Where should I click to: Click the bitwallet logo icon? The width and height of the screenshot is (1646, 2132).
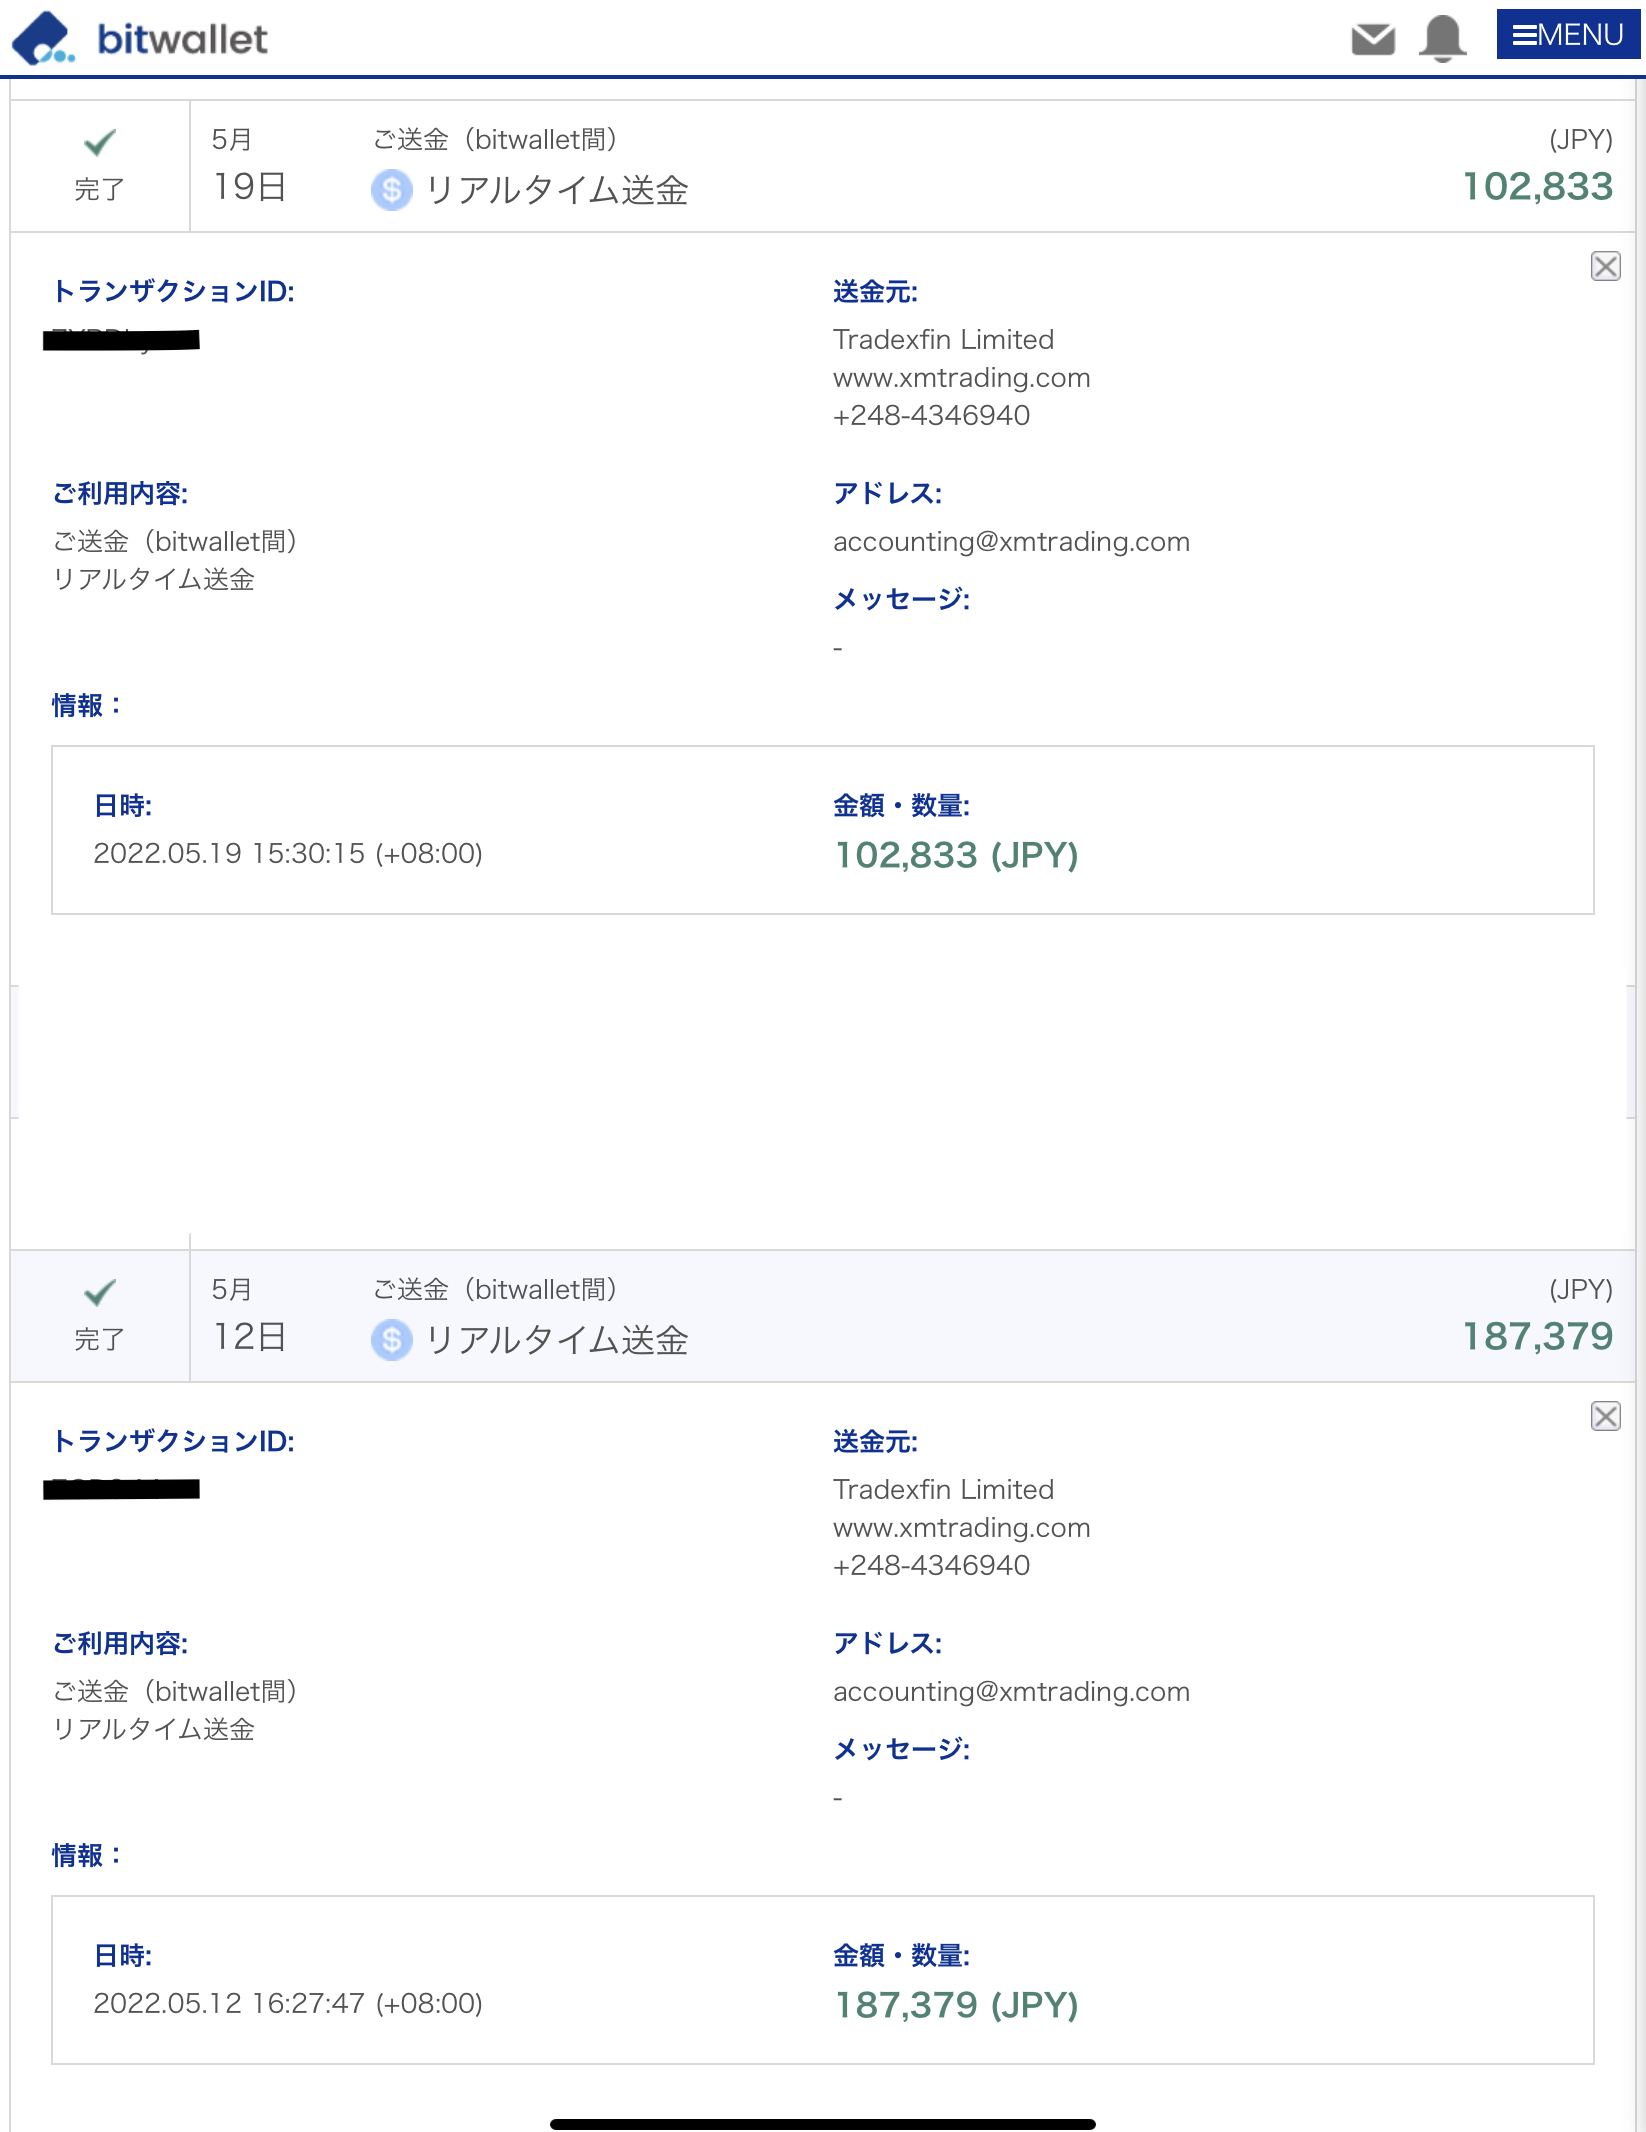[x=43, y=39]
